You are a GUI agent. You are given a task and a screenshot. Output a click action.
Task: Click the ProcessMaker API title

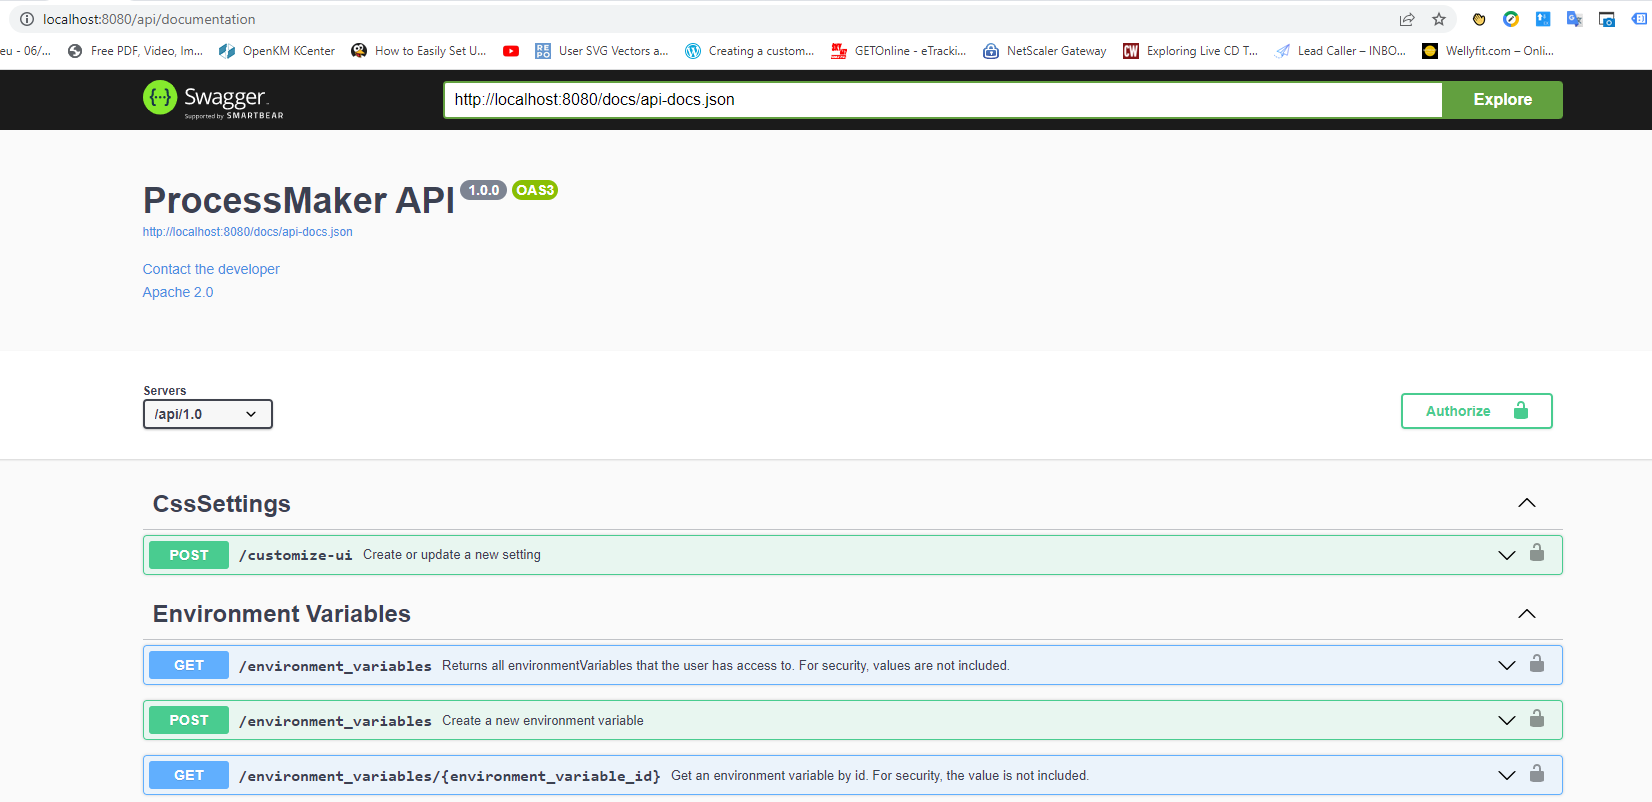coord(299,200)
